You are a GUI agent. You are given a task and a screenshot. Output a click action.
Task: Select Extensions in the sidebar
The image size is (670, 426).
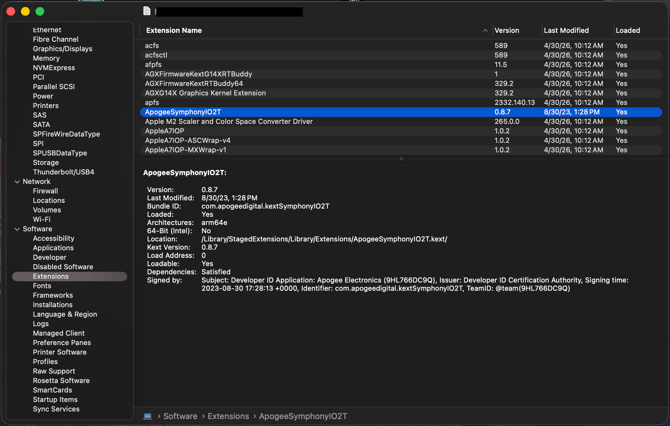(70, 276)
